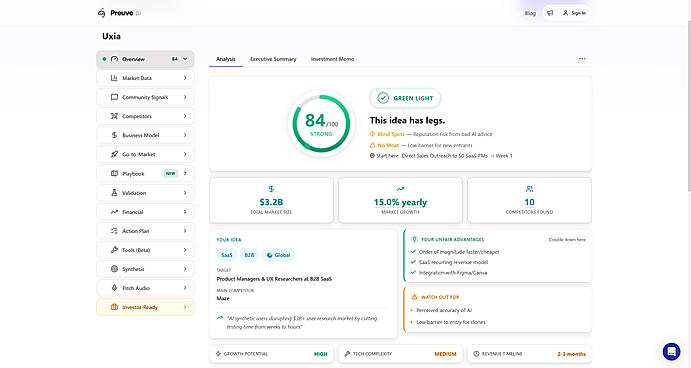Open the Blog link
Screen dimensions: 691x368
530,13
